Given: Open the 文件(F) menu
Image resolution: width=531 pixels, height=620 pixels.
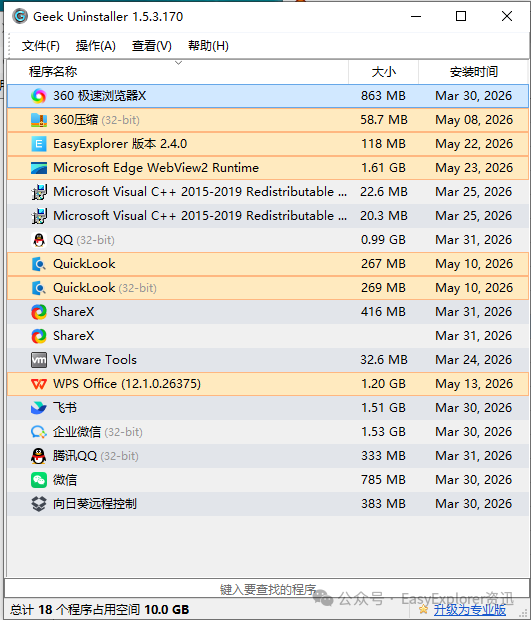Looking at the screenshot, I should coord(40,46).
